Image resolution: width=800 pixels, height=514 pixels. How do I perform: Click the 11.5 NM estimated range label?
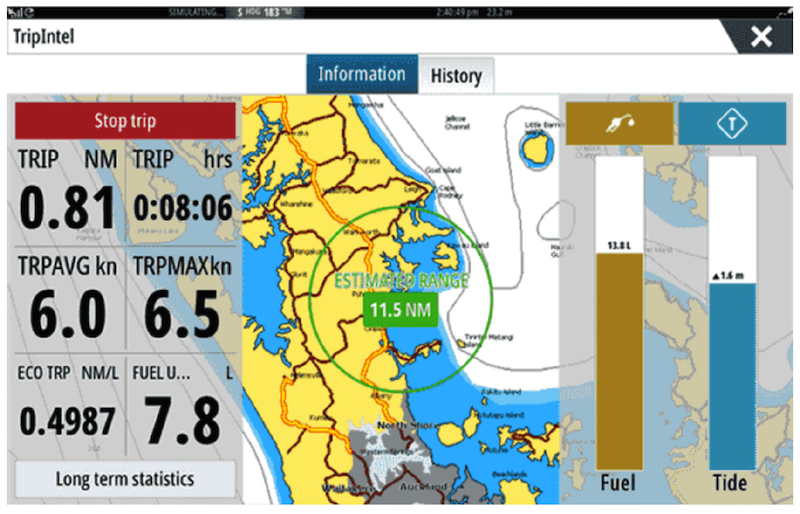401,310
